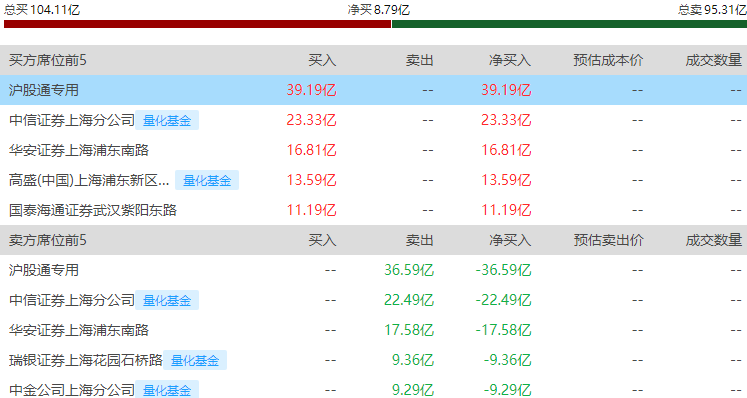
Task: Open buyer 中信证券上海分公司 seat name
Action: click(72, 120)
